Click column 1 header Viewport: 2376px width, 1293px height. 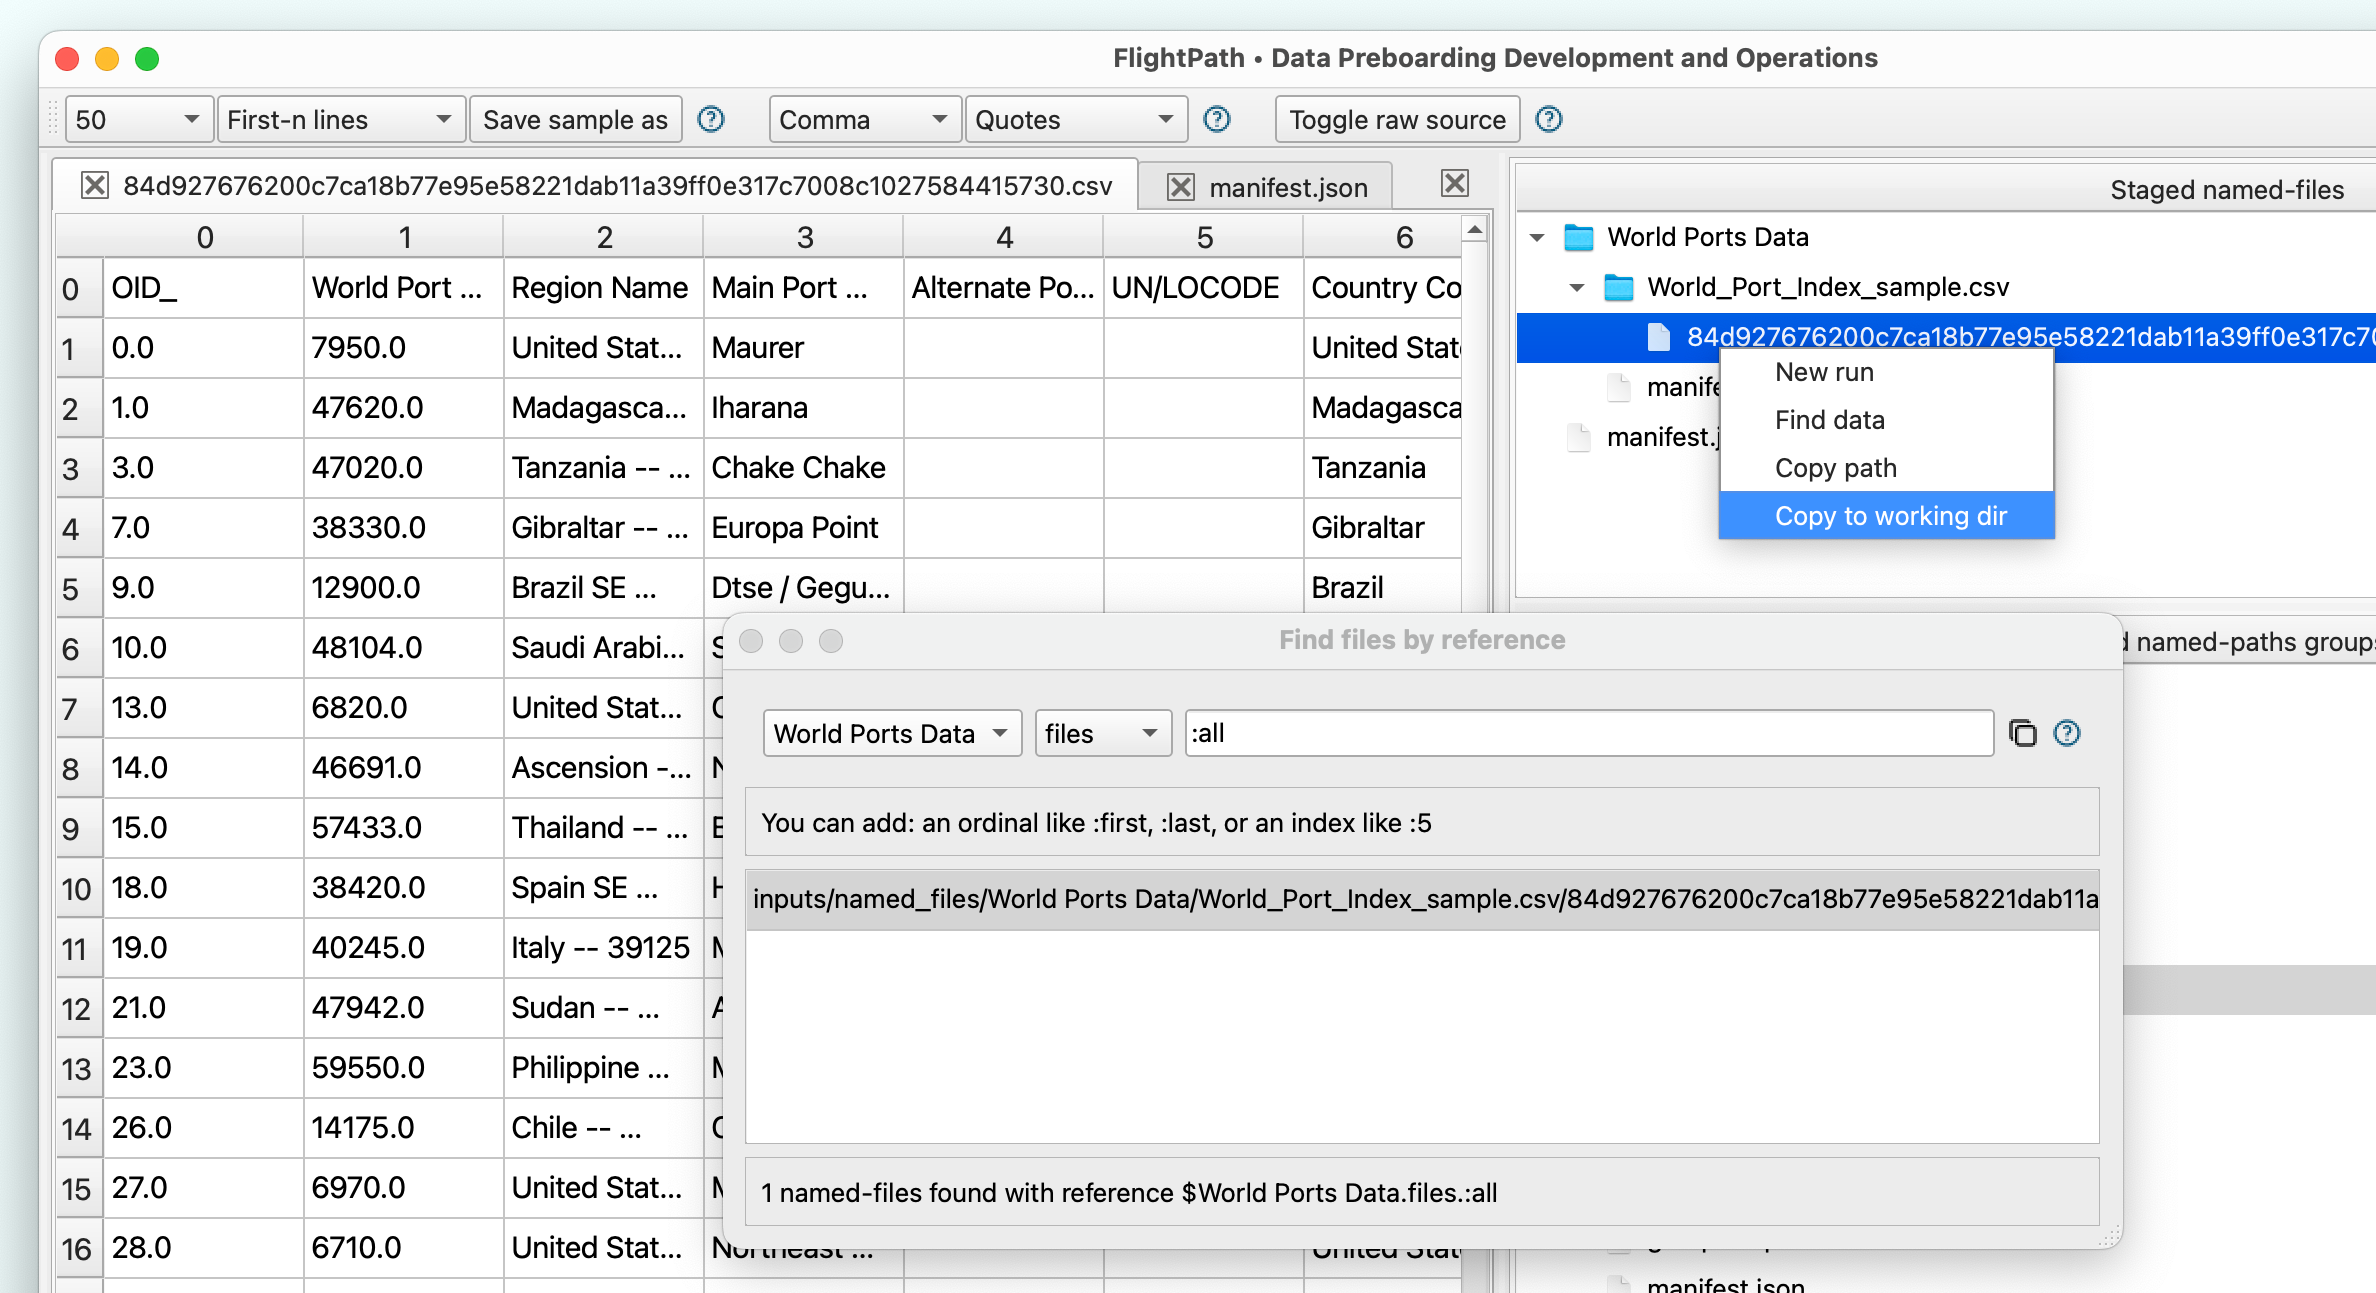[x=404, y=237]
